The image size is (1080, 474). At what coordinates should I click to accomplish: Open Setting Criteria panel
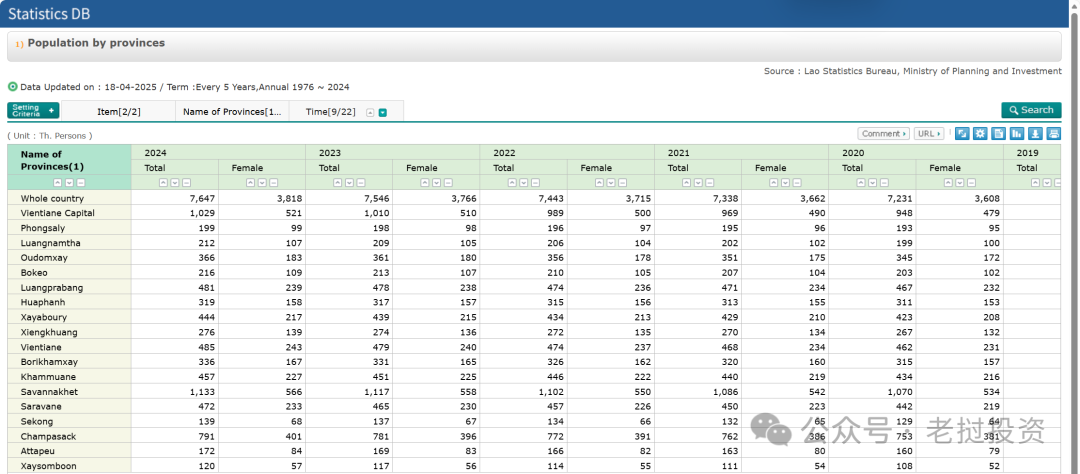pyautogui.click(x=33, y=111)
